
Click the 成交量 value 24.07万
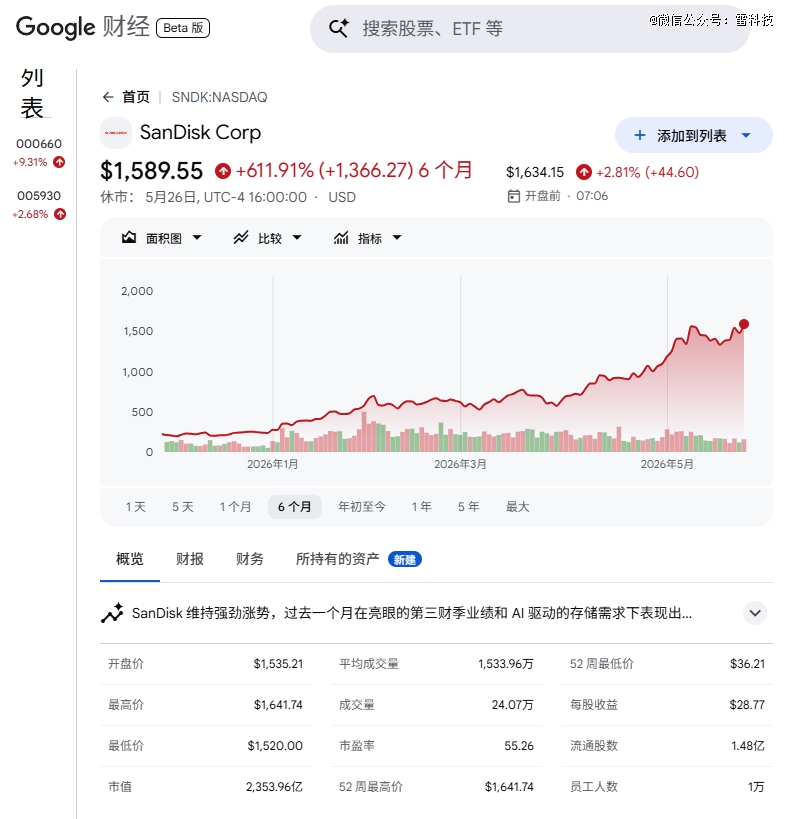(x=513, y=705)
